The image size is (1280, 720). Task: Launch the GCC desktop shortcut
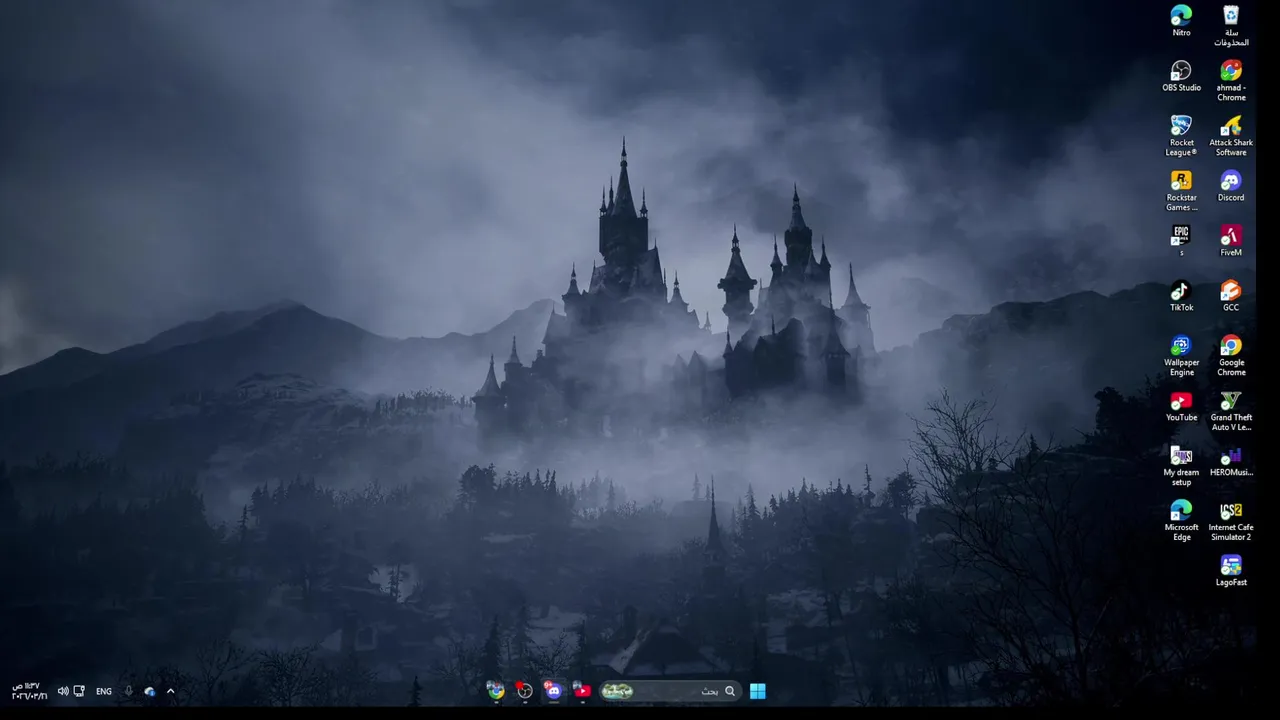coord(1231,295)
